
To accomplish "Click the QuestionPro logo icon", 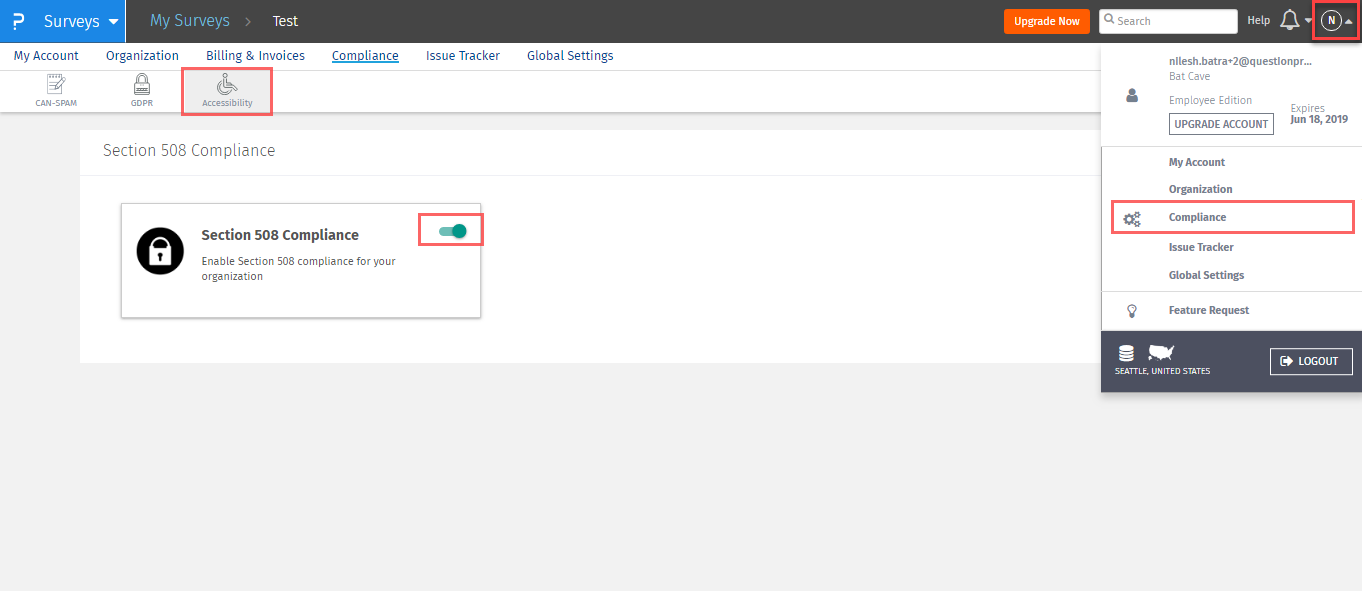I will point(18,21).
